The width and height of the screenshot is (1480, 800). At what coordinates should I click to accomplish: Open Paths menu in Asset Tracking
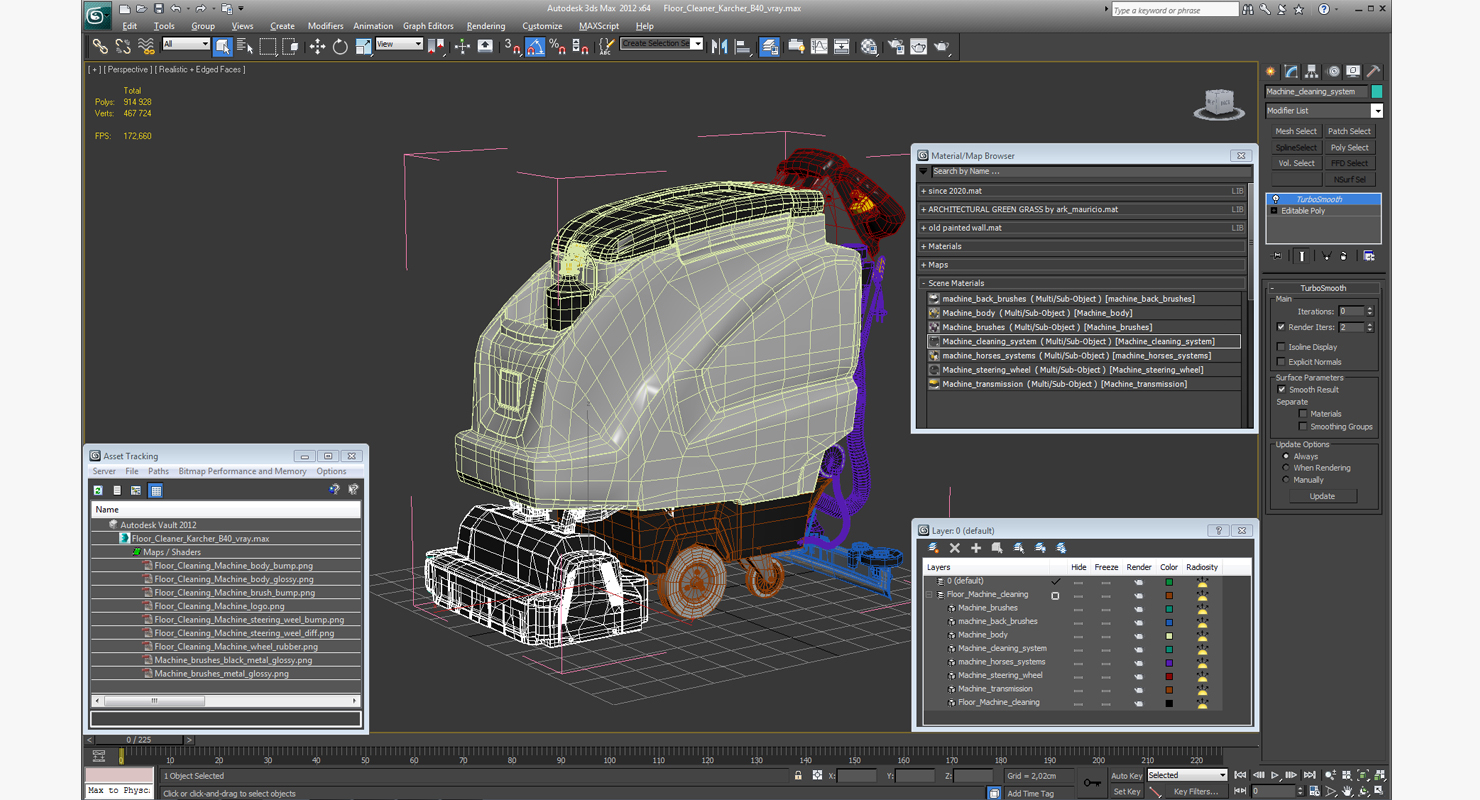pos(158,471)
